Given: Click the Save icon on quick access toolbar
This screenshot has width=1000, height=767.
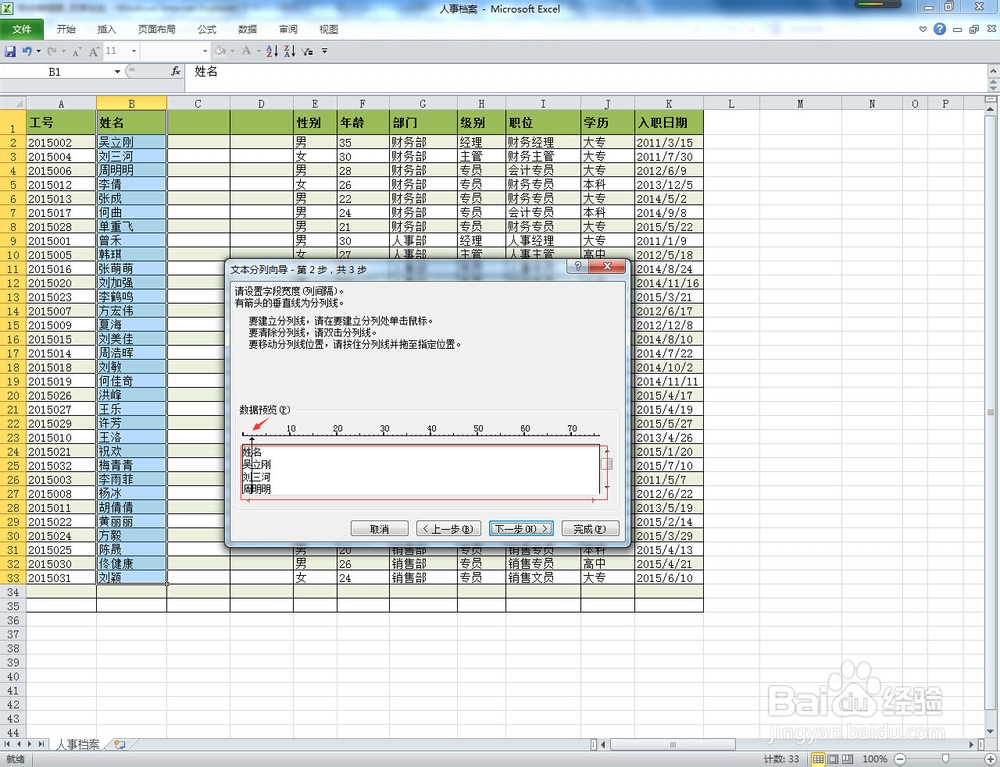Looking at the screenshot, I should click(10, 50).
